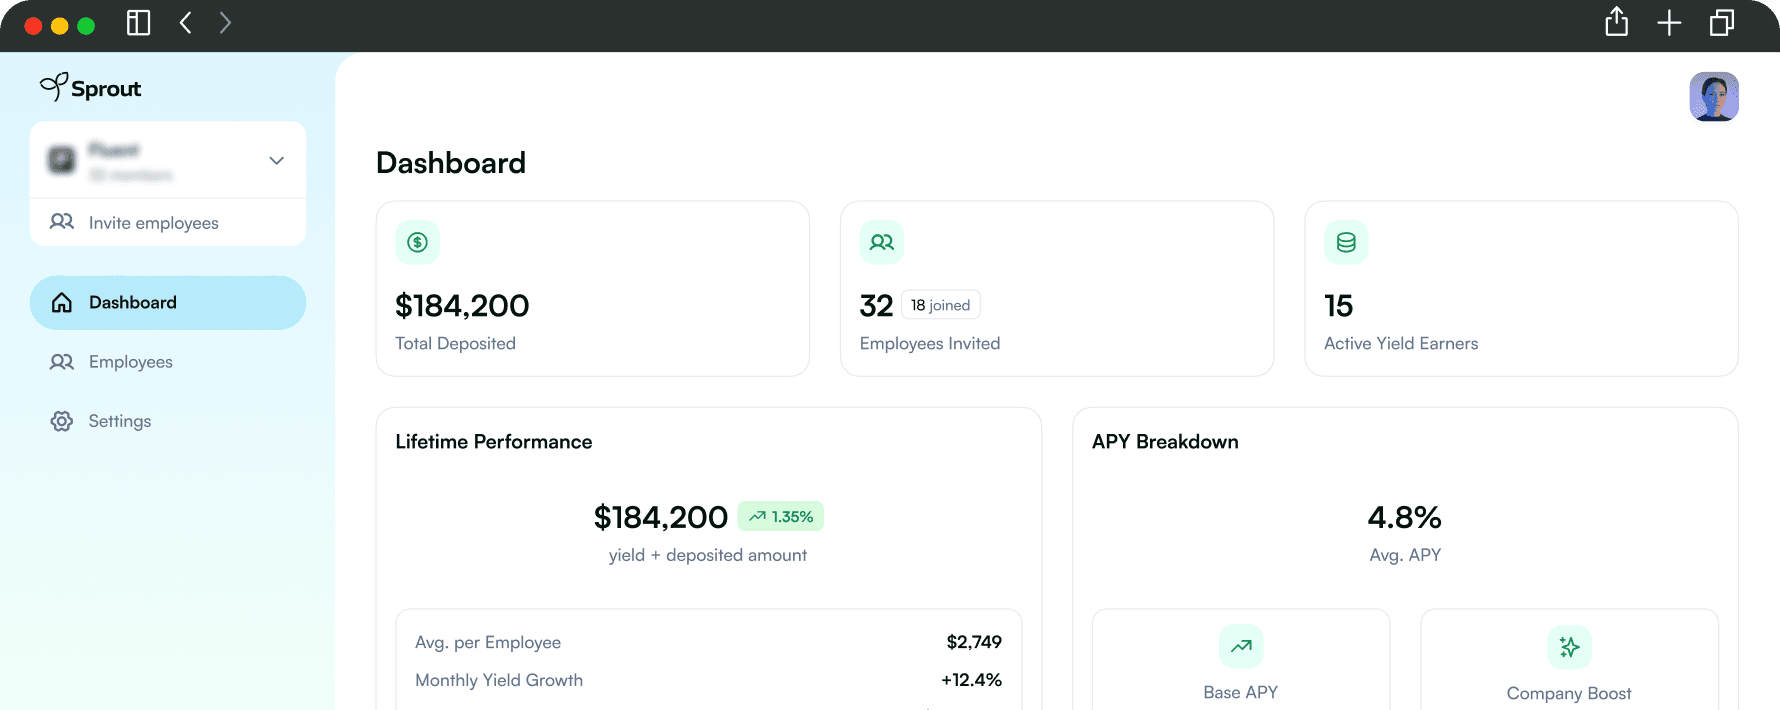The height and width of the screenshot is (710, 1780).
Task: Click the dollar icon on Total Deposited card
Action: coord(417,242)
